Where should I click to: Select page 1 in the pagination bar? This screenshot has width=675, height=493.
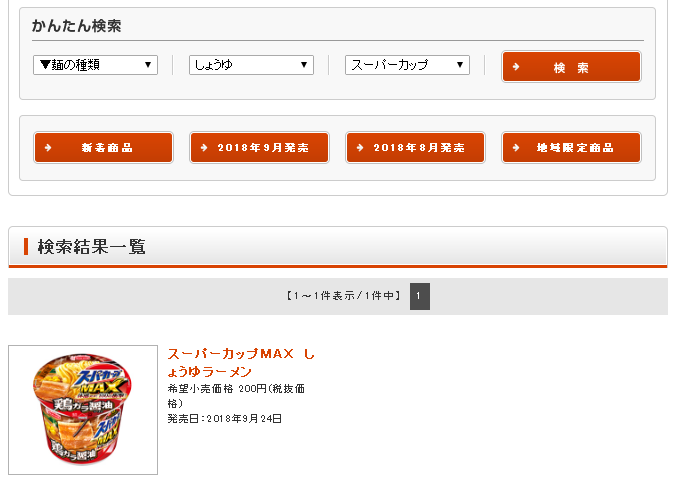tap(419, 296)
